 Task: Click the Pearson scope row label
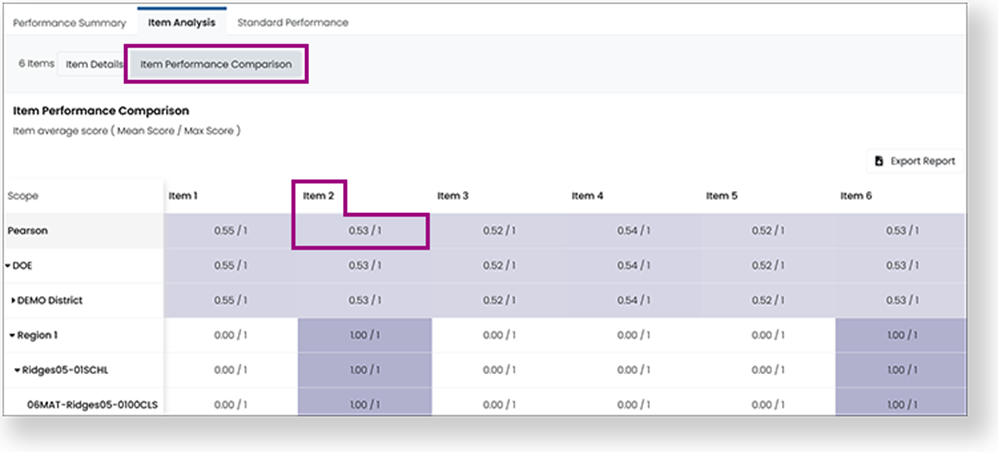pos(28,231)
